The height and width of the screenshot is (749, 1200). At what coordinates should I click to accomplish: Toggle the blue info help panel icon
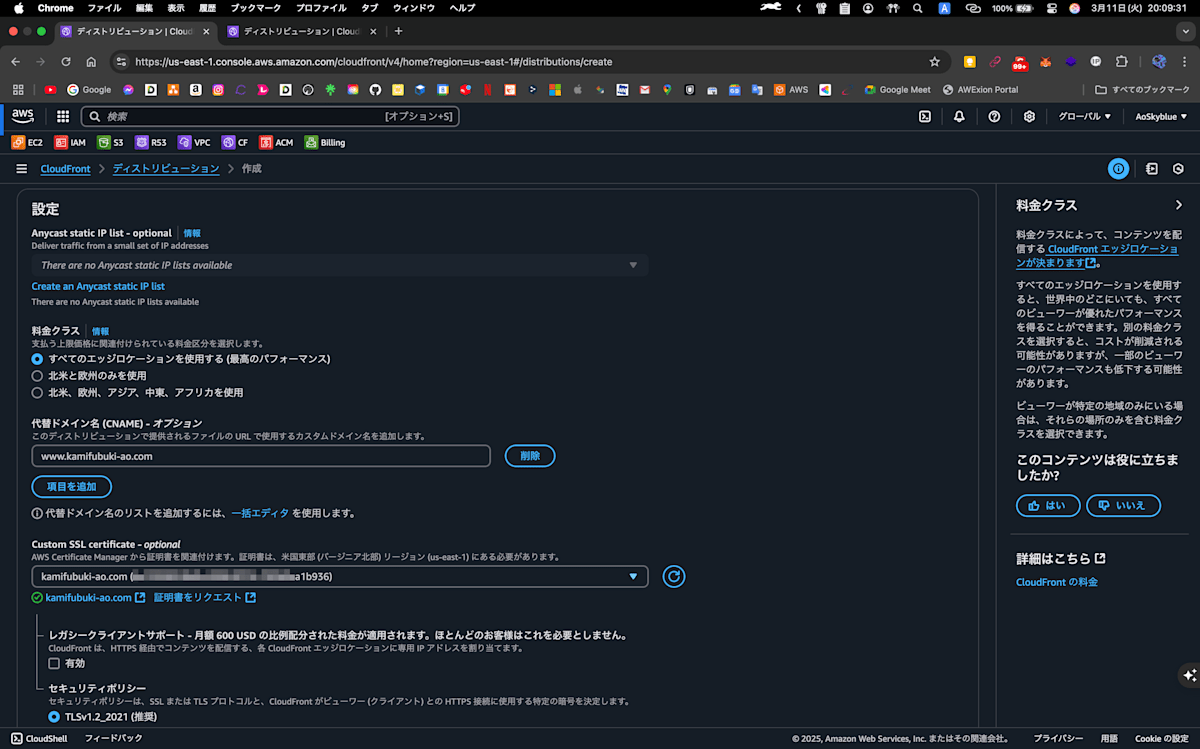1118,169
